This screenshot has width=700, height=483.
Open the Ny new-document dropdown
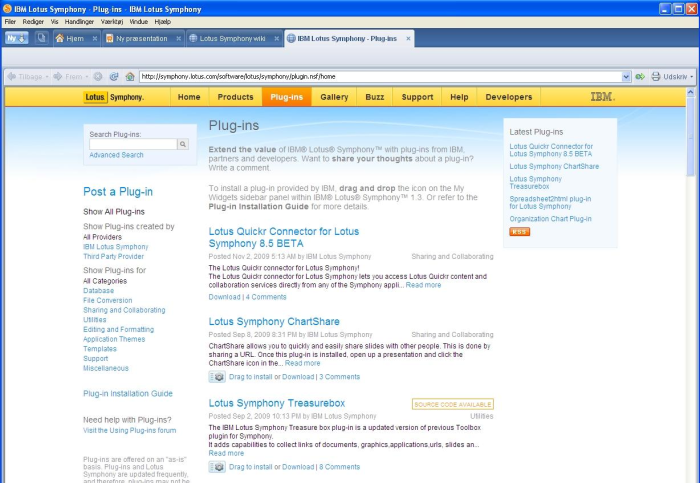[x=17, y=38]
